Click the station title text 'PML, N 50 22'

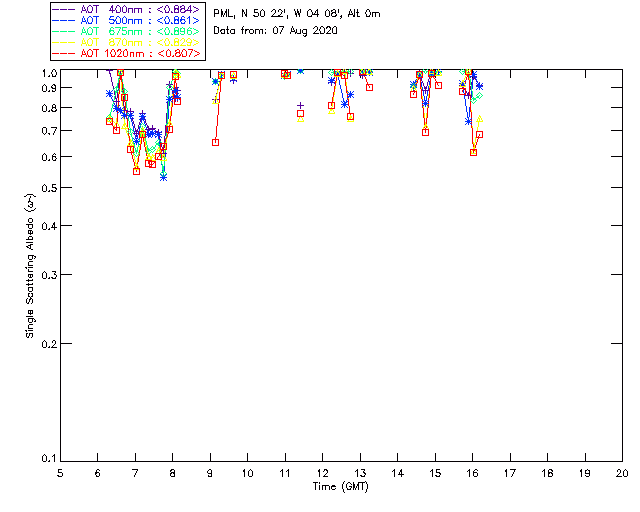296,14
